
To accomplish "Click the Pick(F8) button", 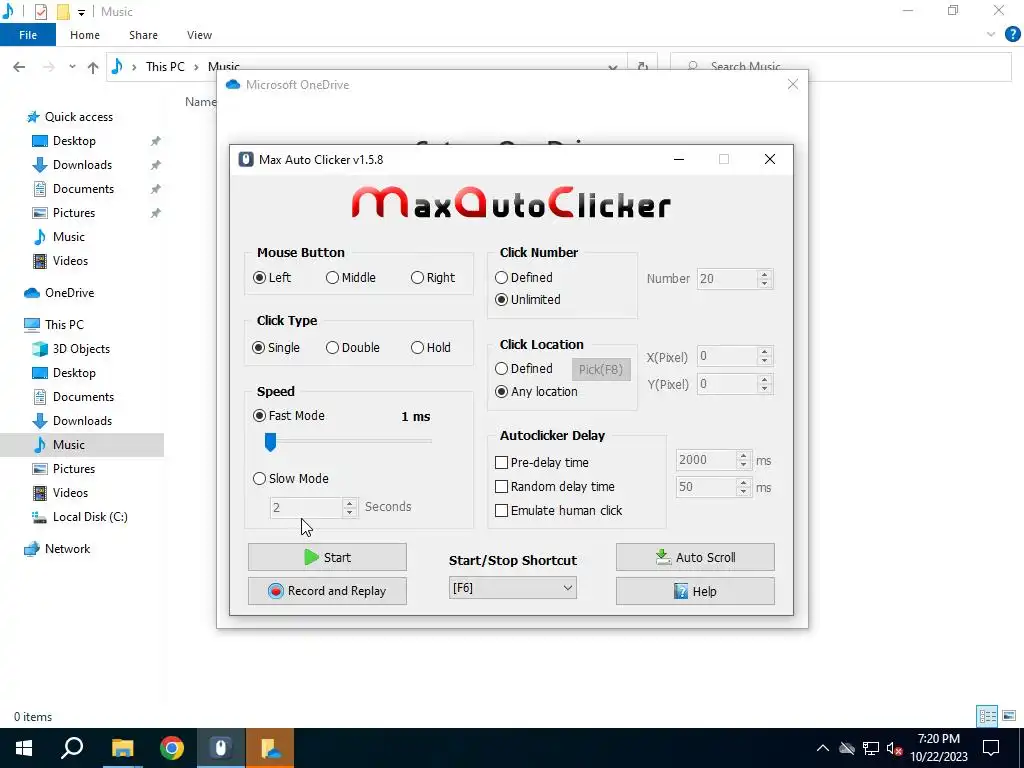I will pyautogui.click(x=601, y=370).
